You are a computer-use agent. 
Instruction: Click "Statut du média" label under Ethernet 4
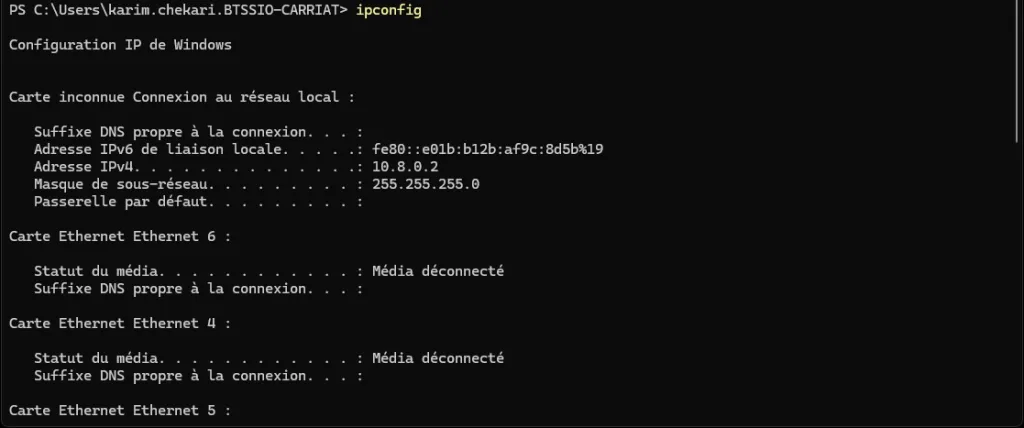96,358
